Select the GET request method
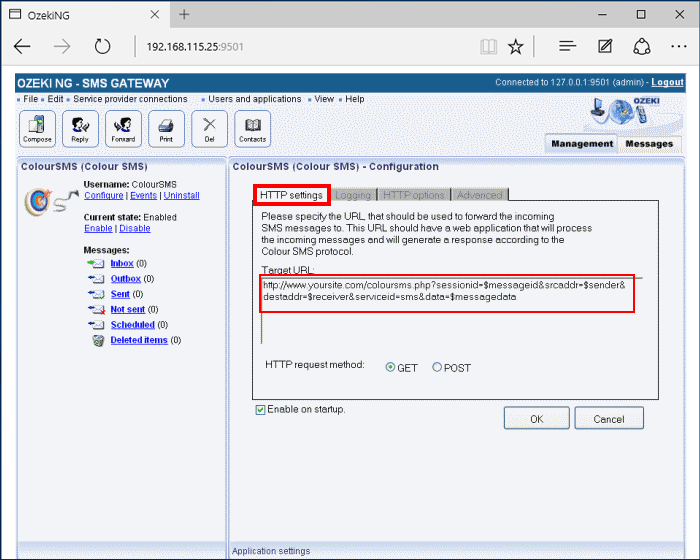Screen dimensions: 700x560 (x=390, y=368)
